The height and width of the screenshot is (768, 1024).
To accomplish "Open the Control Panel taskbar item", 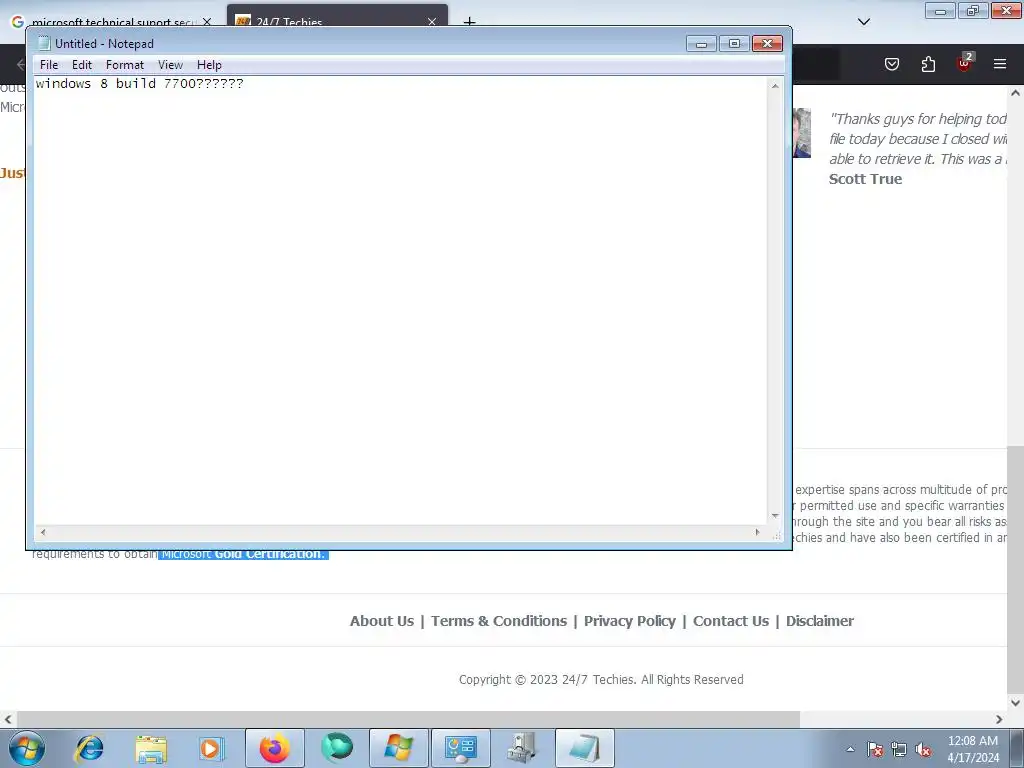I will (x=461, y=748).
